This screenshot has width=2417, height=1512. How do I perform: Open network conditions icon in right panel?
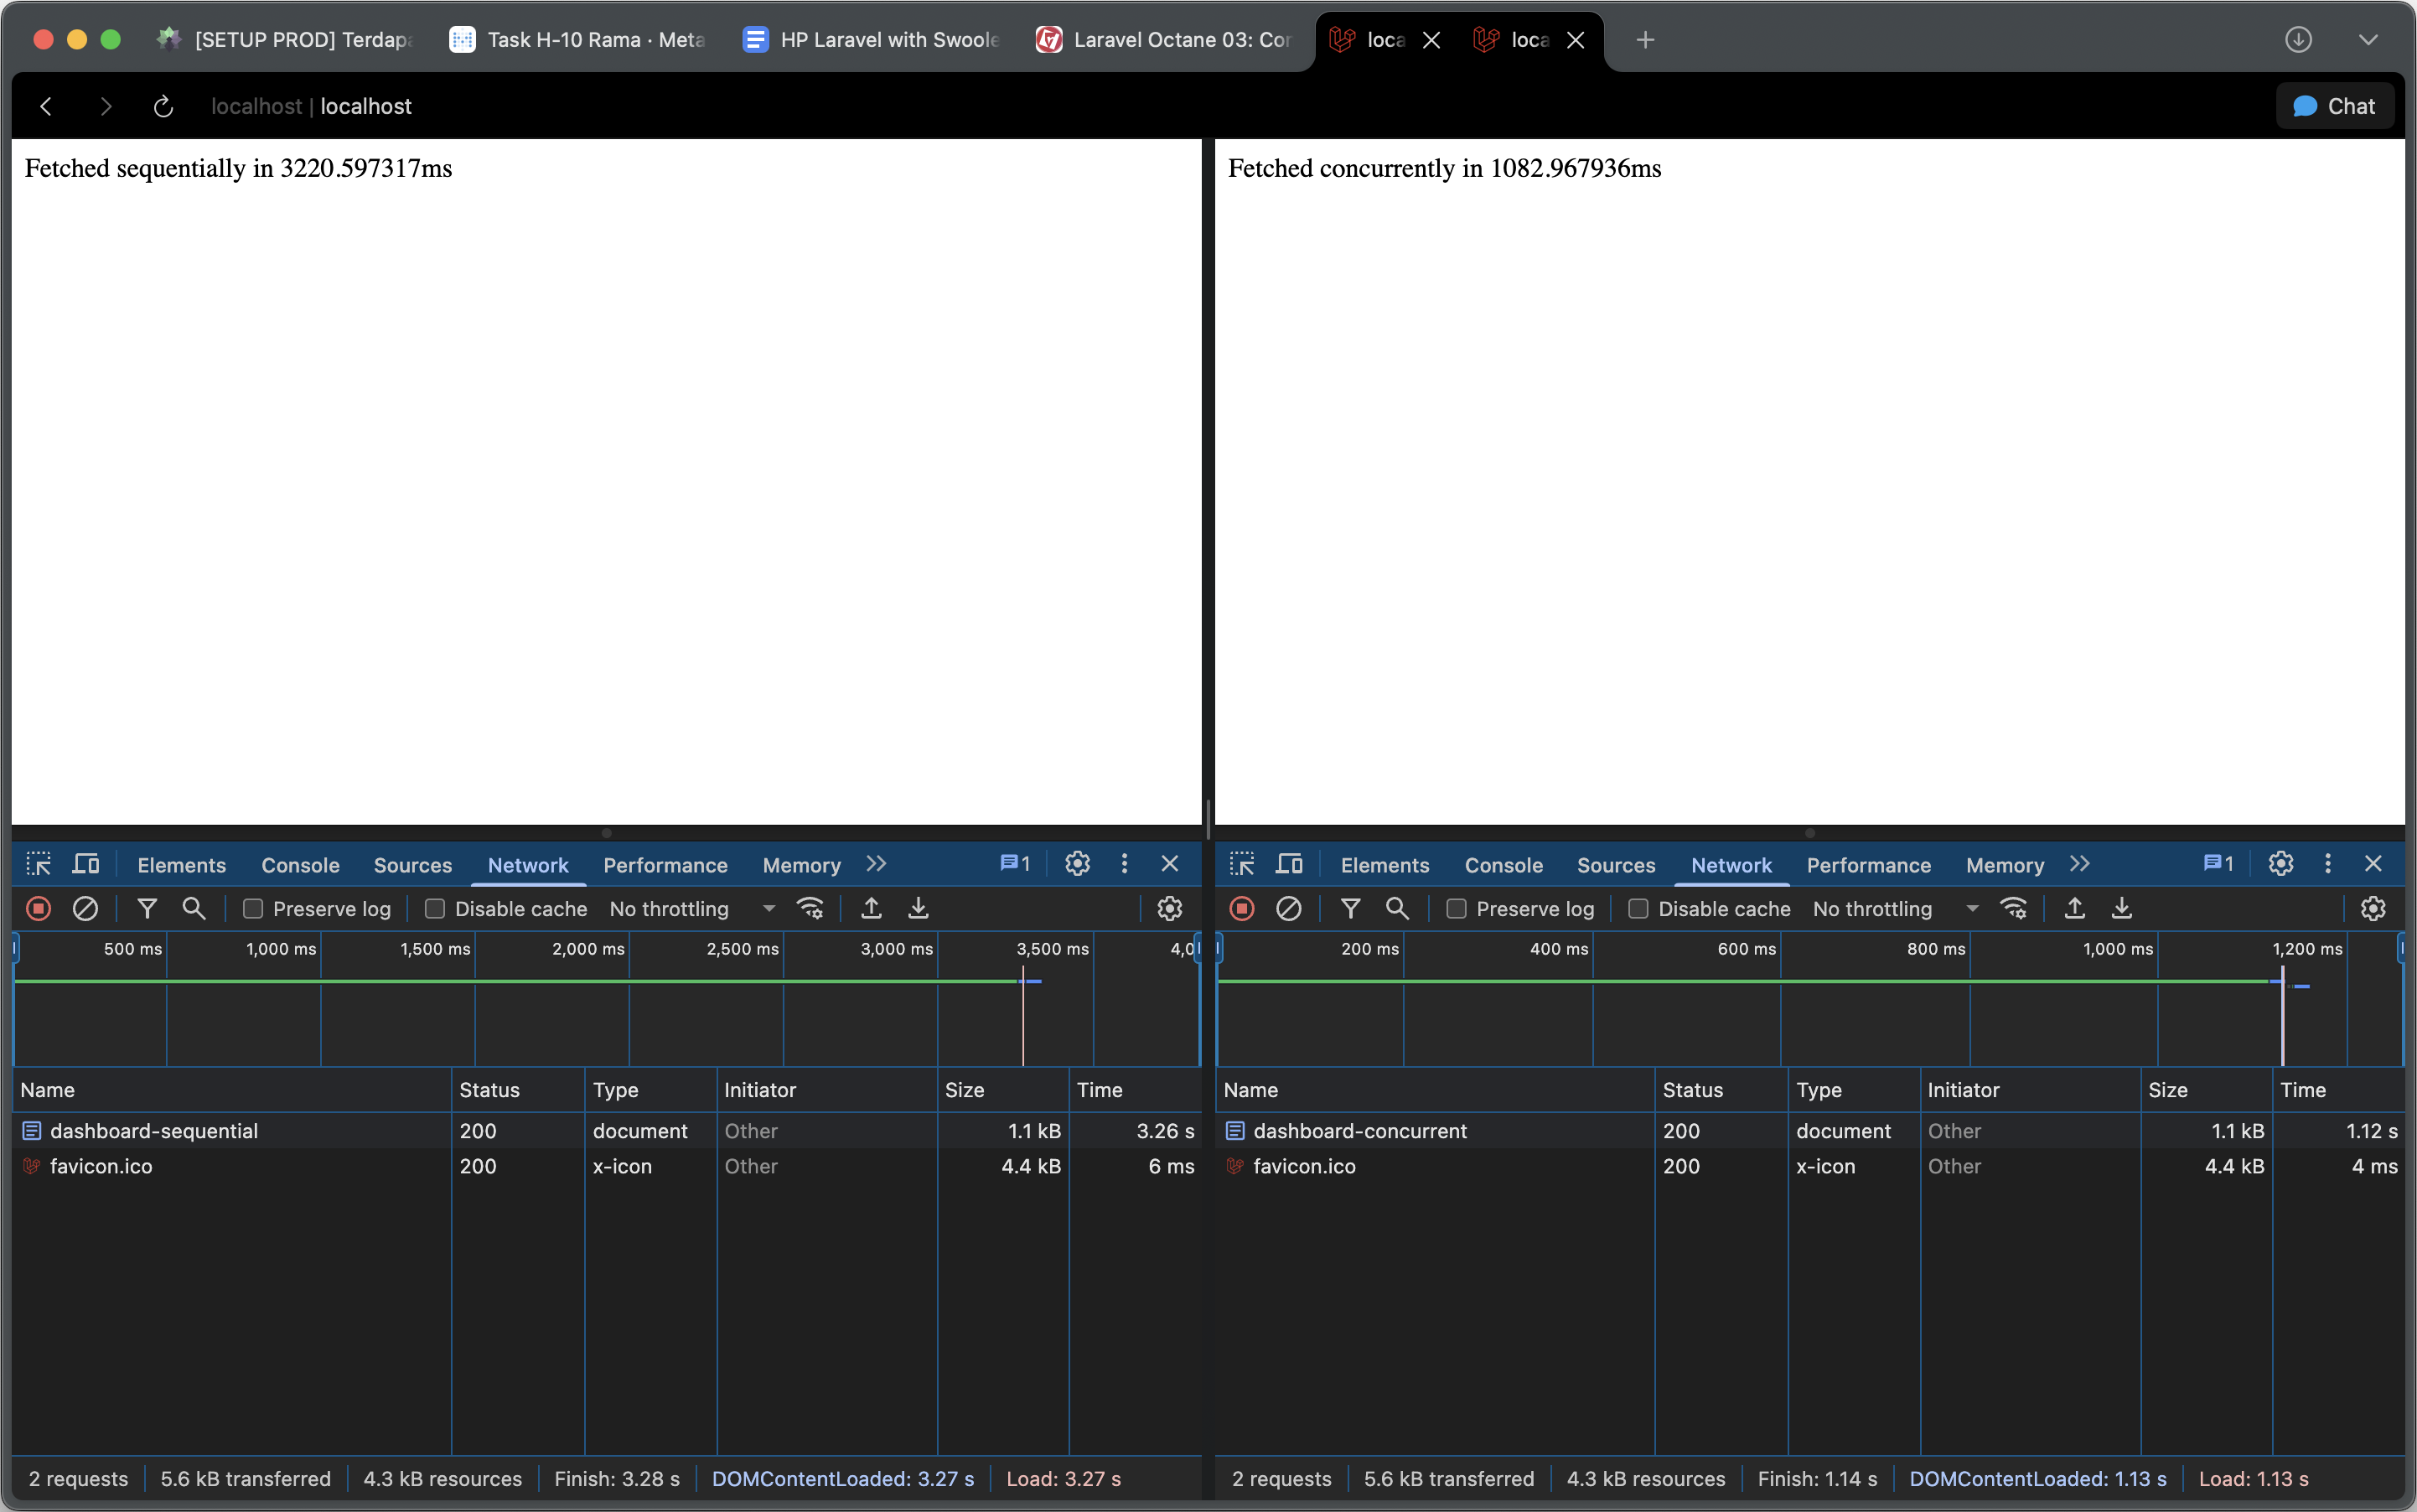tap(2013, 909)
